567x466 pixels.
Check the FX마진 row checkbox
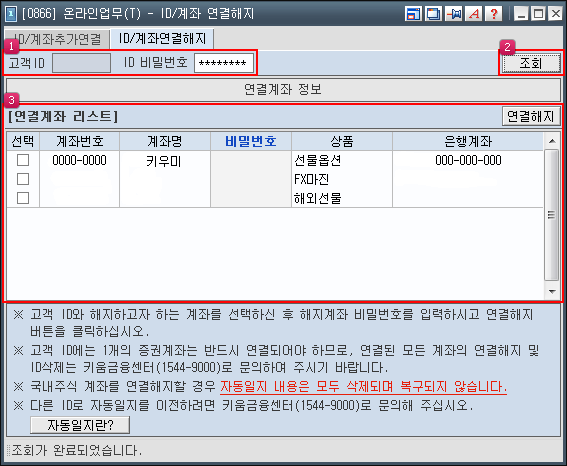click(x=23, y=179)
